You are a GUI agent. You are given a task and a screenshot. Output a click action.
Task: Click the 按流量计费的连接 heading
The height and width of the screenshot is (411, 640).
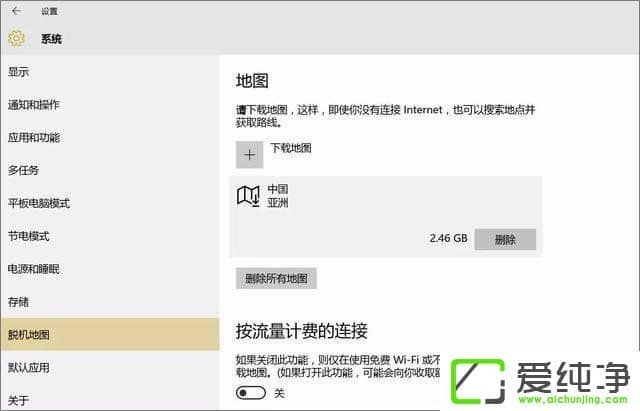[301, 331]
